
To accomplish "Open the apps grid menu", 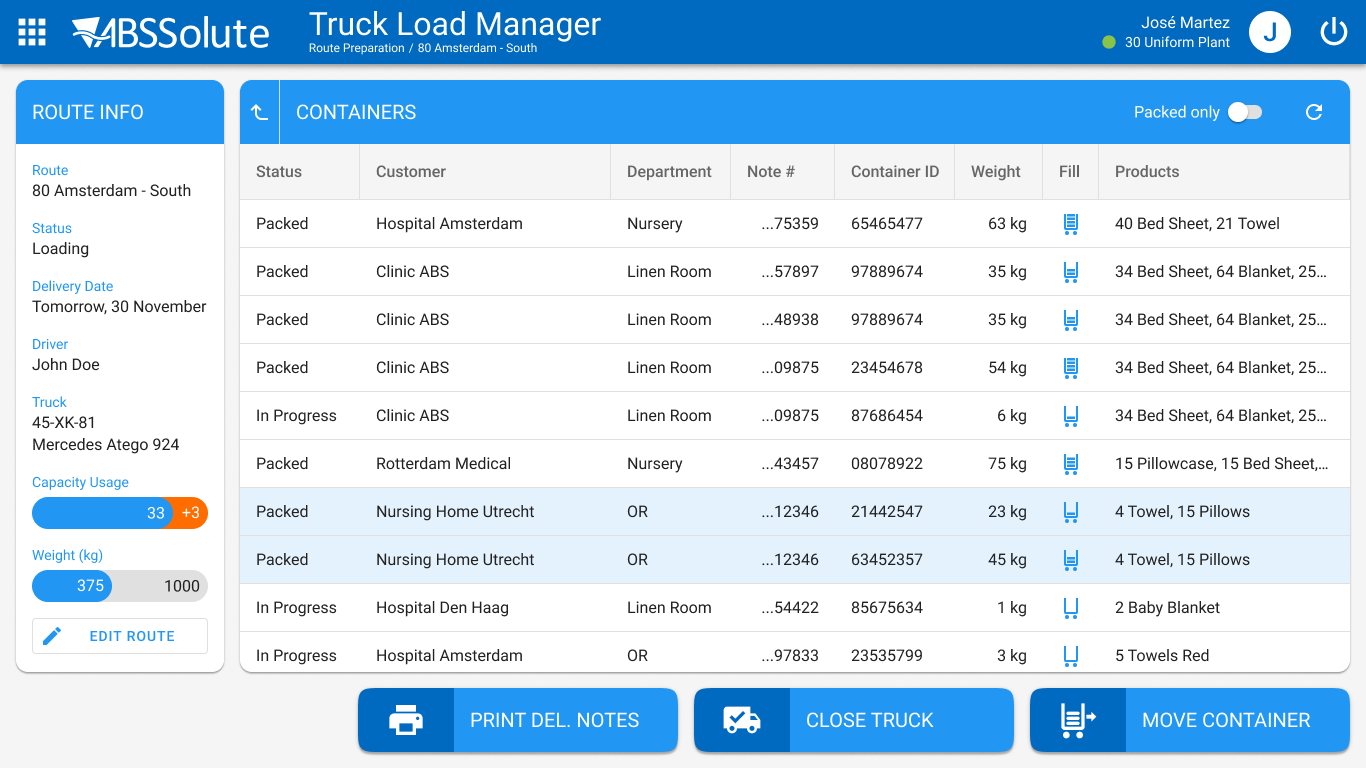I will pos(32,32).
